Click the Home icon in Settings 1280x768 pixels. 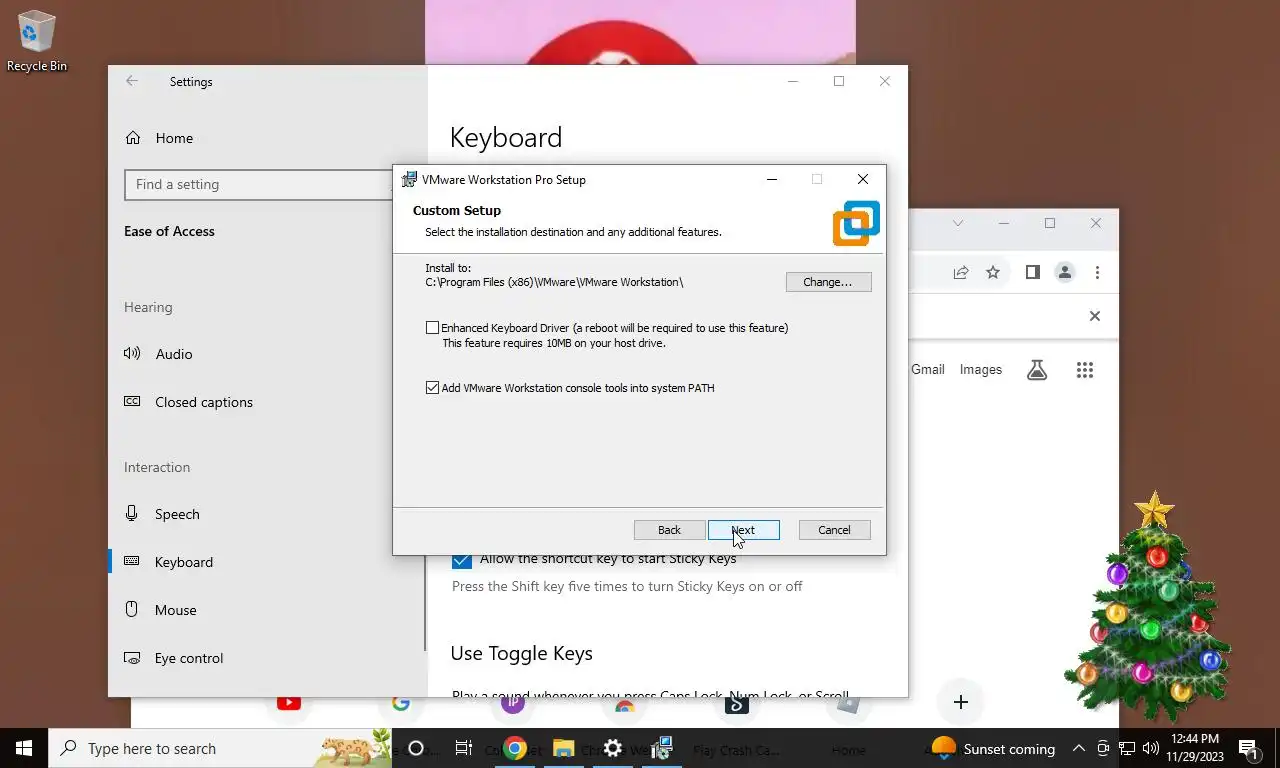click(132, 138)
